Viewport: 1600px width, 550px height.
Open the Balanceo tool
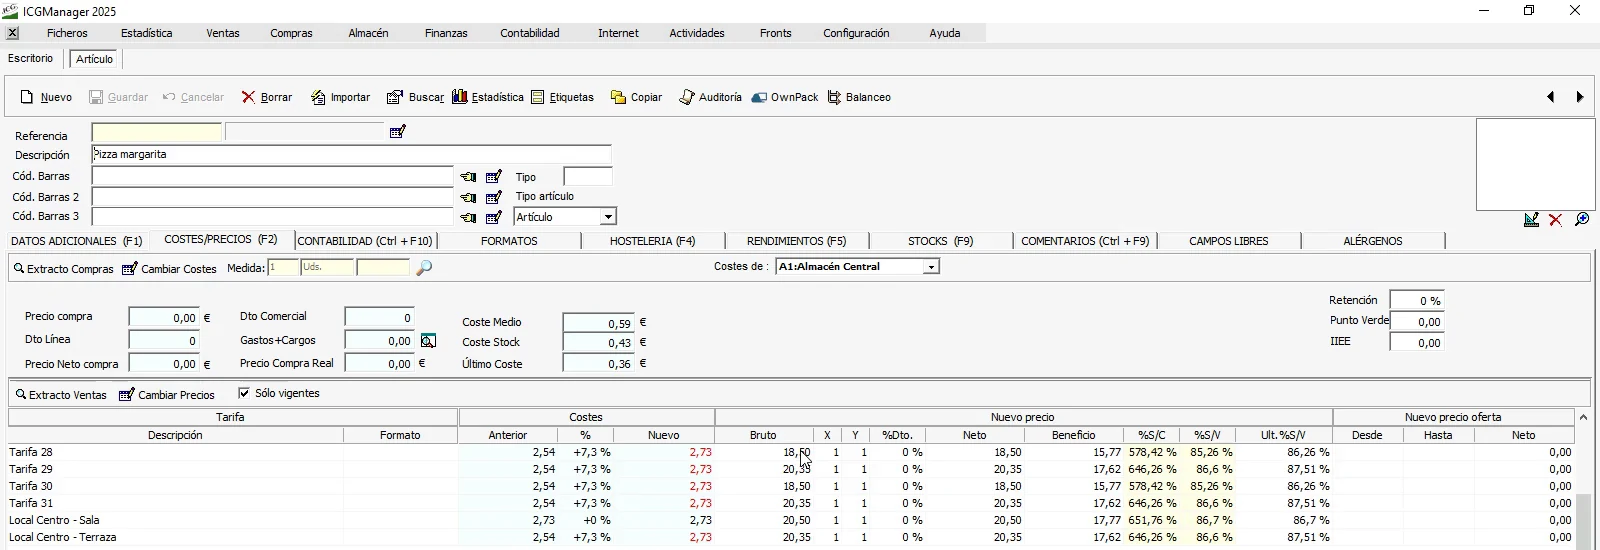(859, 97)
